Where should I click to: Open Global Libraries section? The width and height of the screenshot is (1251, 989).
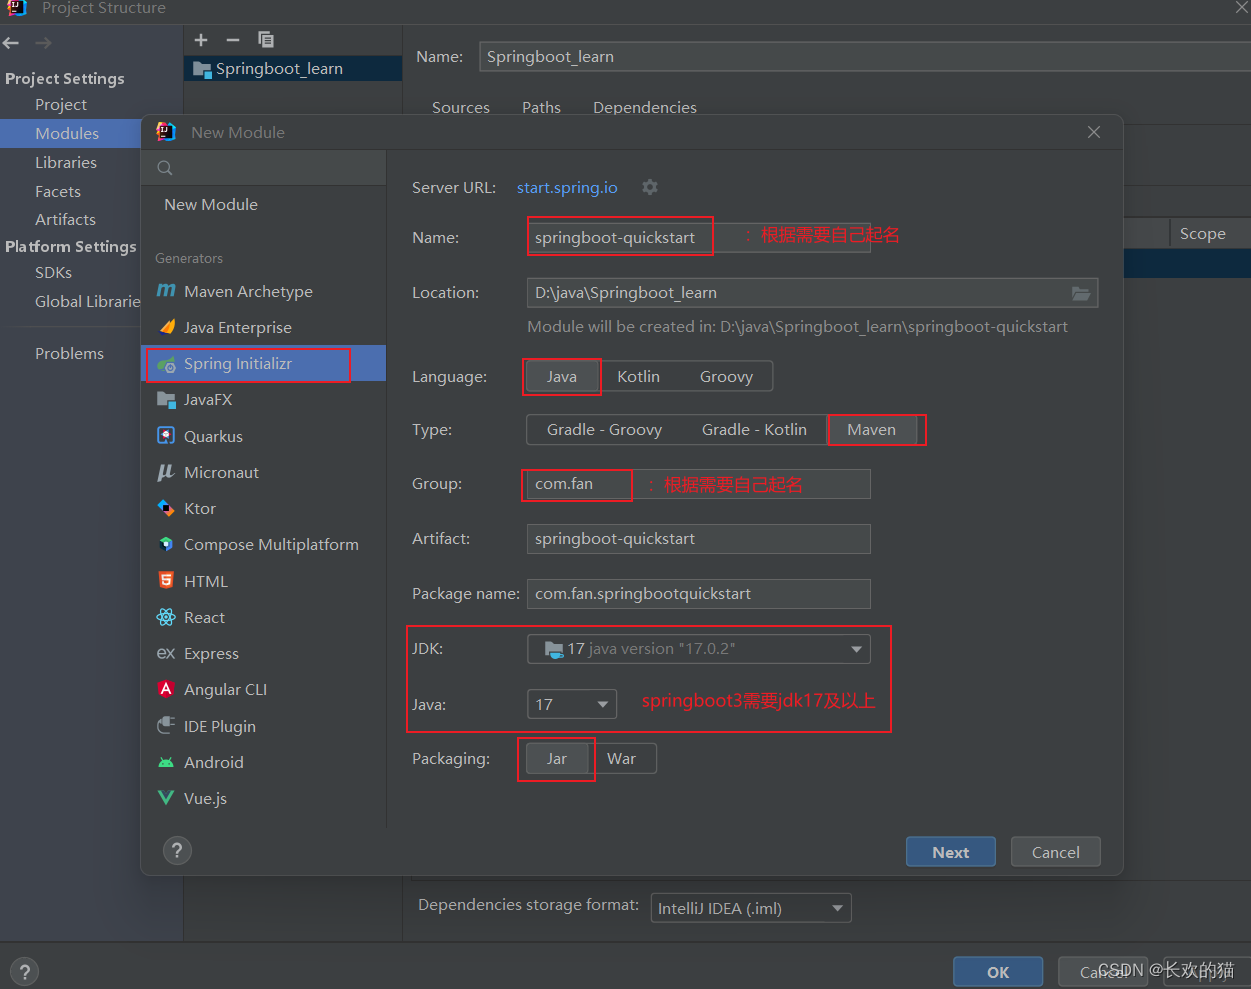click(x=88, y=301)
